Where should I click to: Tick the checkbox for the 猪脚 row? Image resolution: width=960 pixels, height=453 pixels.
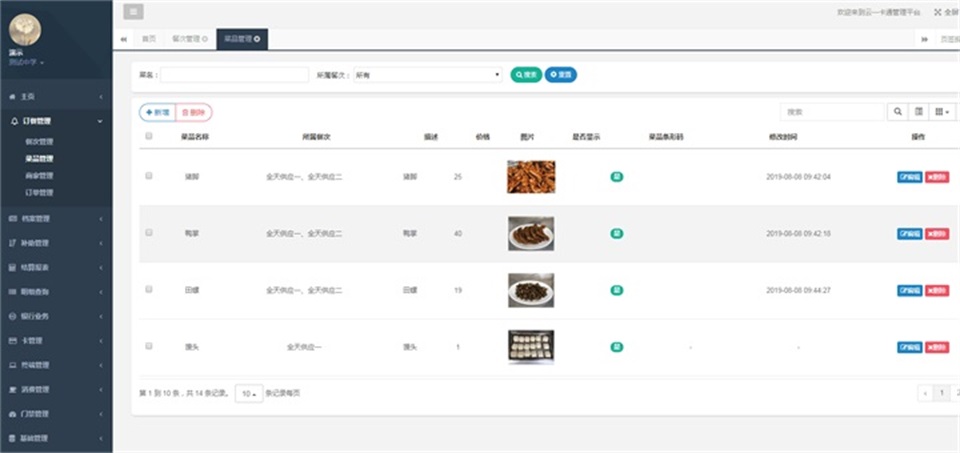click(149, 176)
